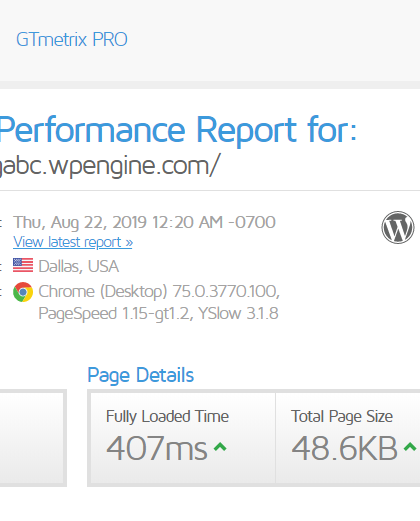Click the green arrow beside 407ms

coord(220,447)
